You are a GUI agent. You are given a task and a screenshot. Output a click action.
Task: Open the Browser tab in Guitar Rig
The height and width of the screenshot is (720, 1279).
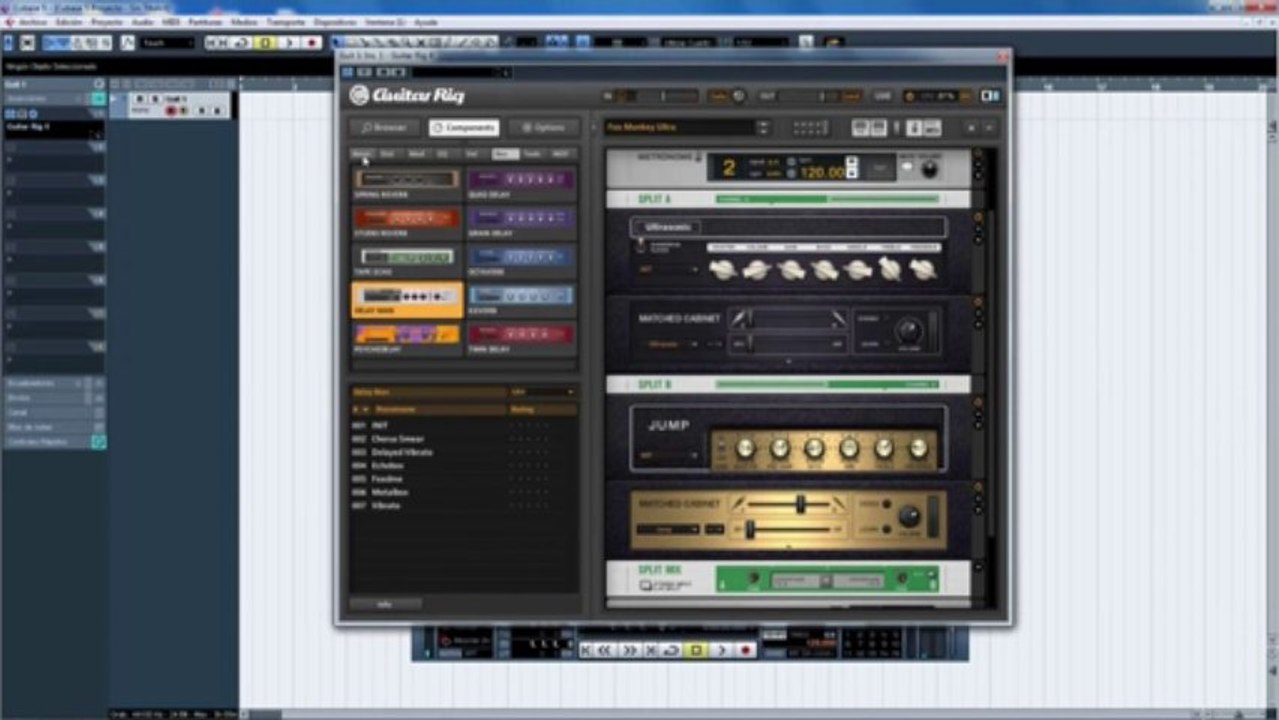384,128
